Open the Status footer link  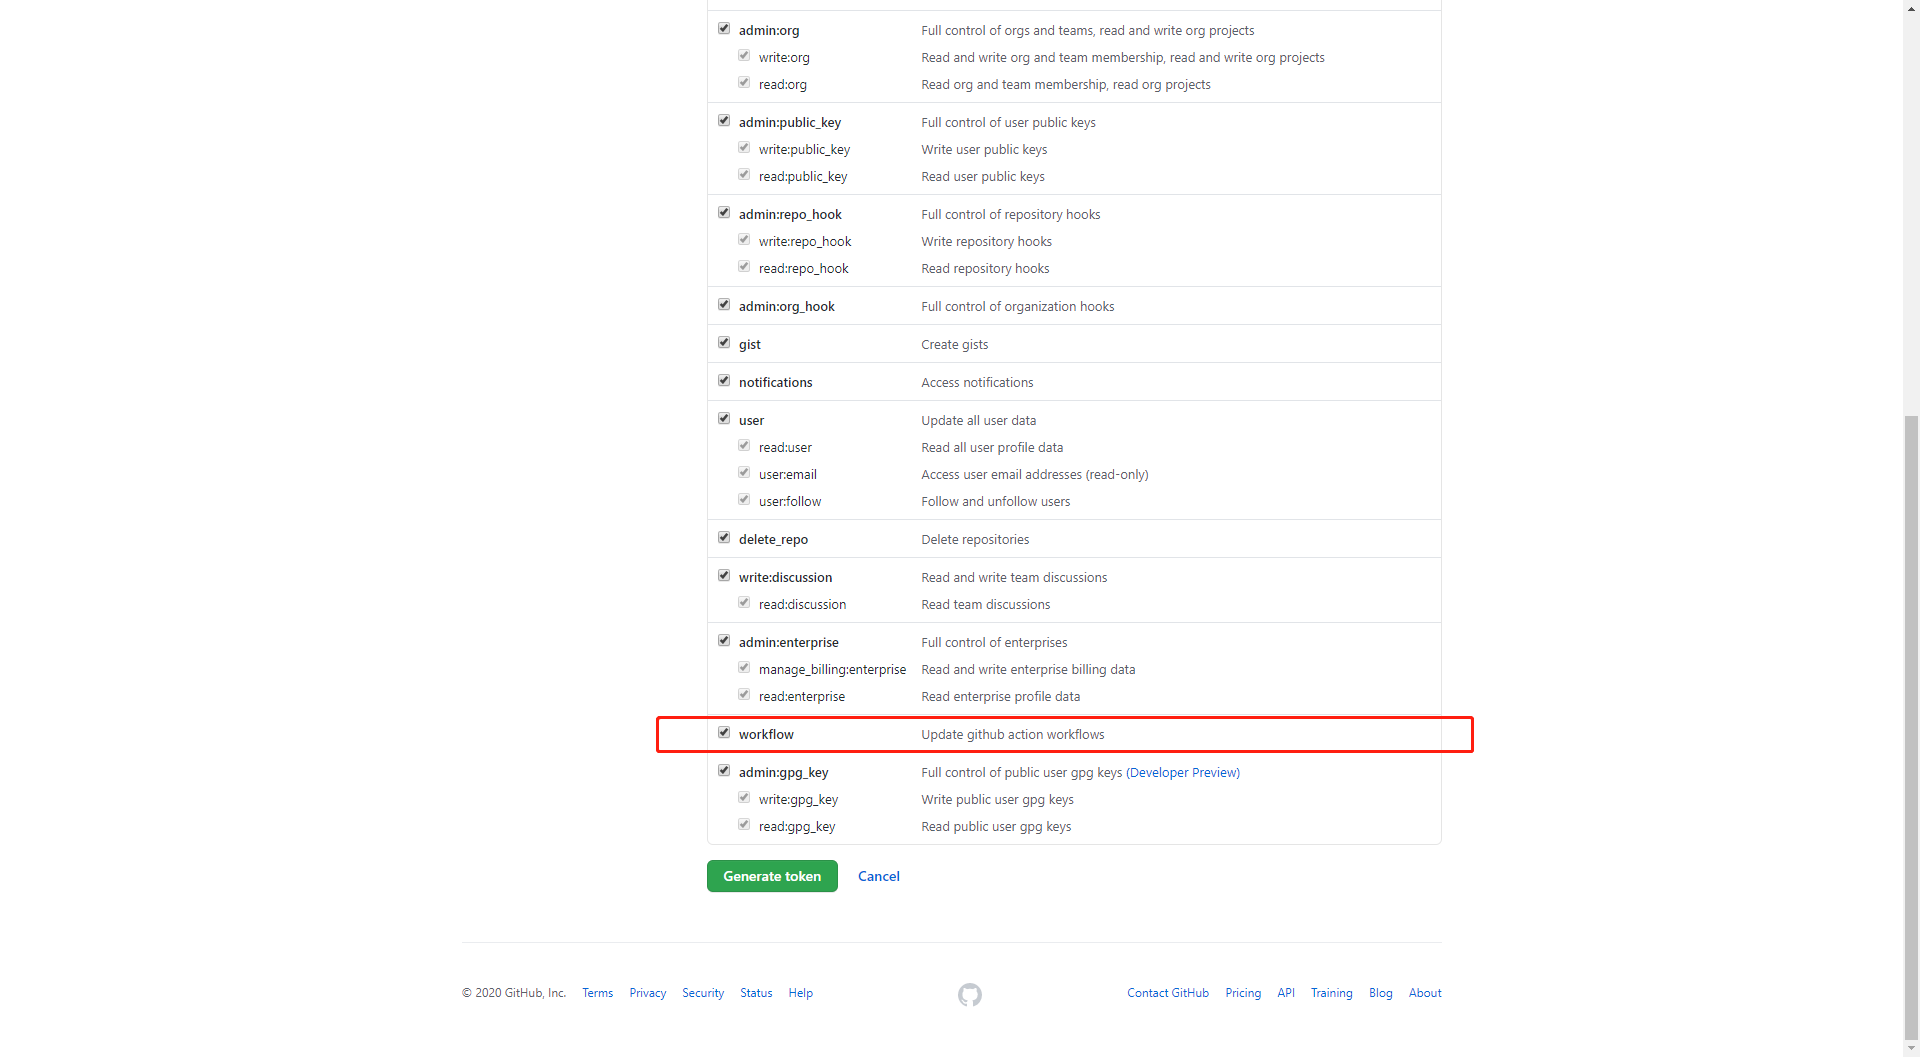(x=756, y=993)
